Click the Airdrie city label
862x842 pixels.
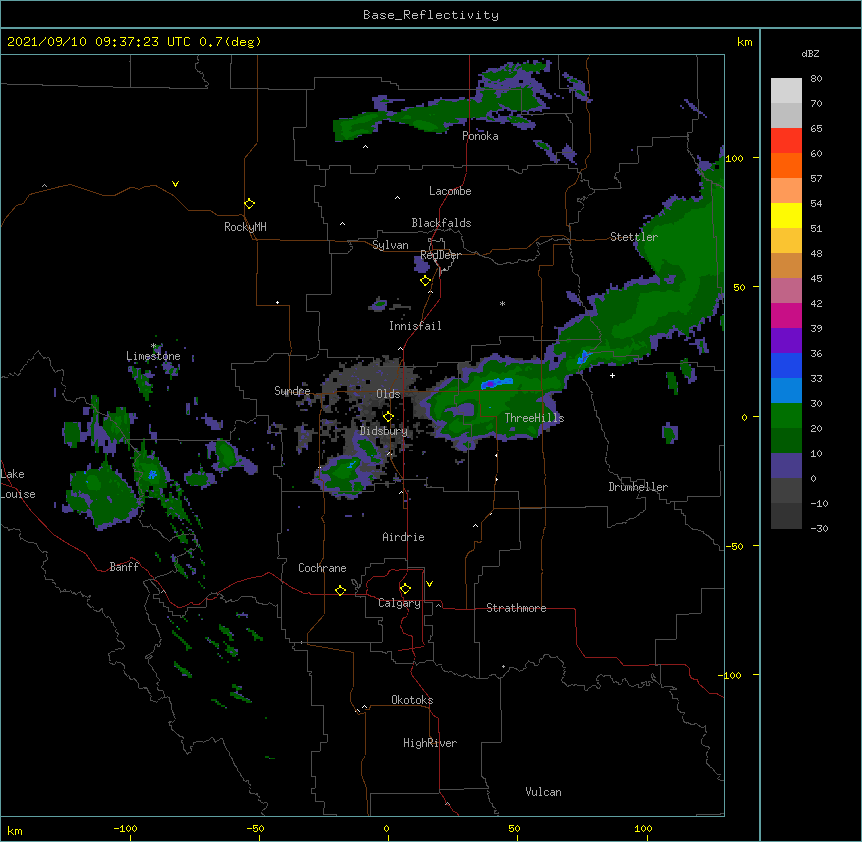click(403, 537)
